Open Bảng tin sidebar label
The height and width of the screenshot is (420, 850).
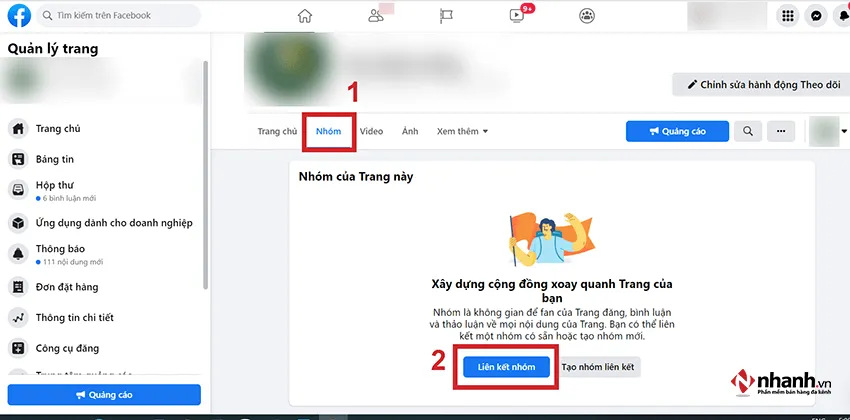tap(55, 159)
